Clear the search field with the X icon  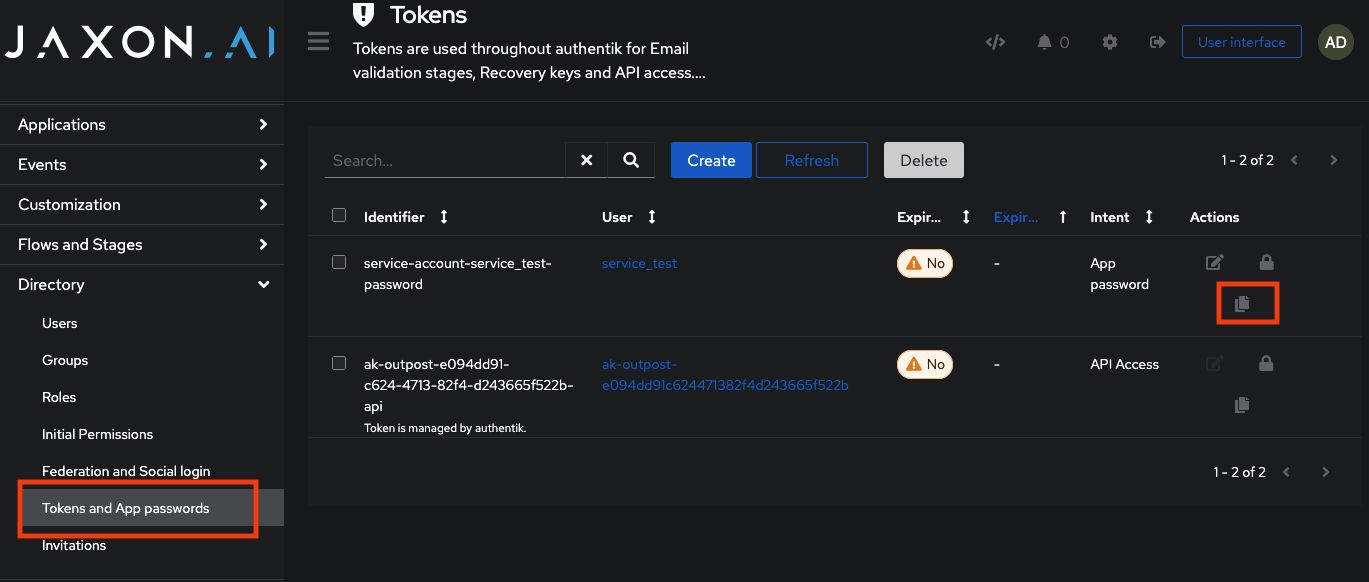[586, 159]
